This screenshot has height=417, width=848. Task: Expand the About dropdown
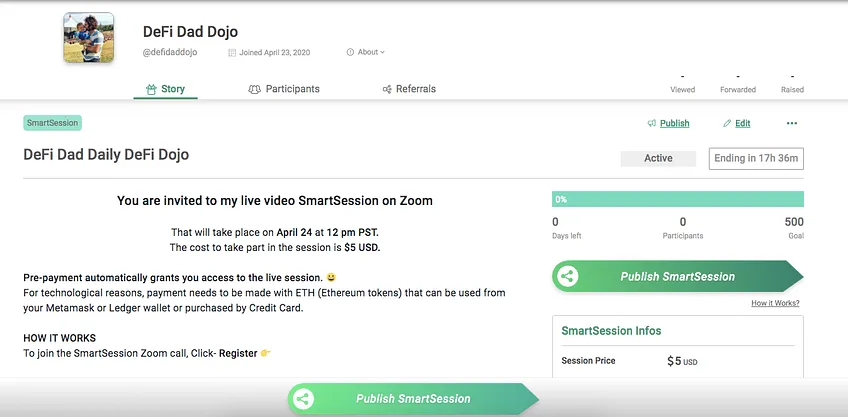point(366,52)
